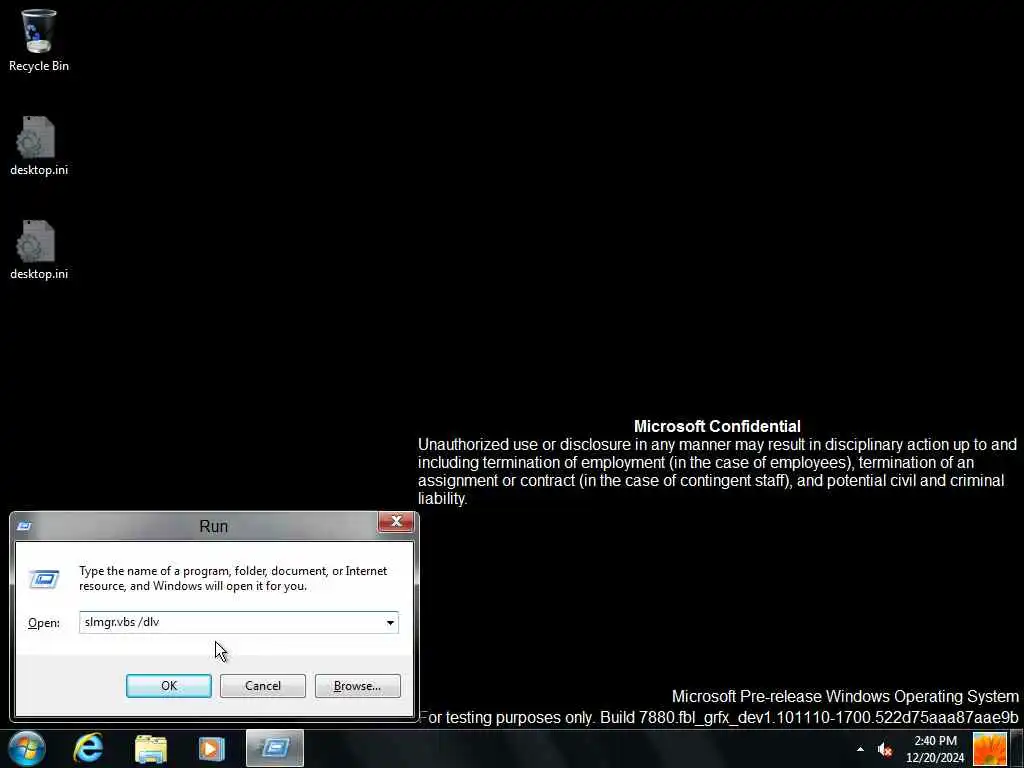Click Cancel in the Run dialog

point(263,686)
